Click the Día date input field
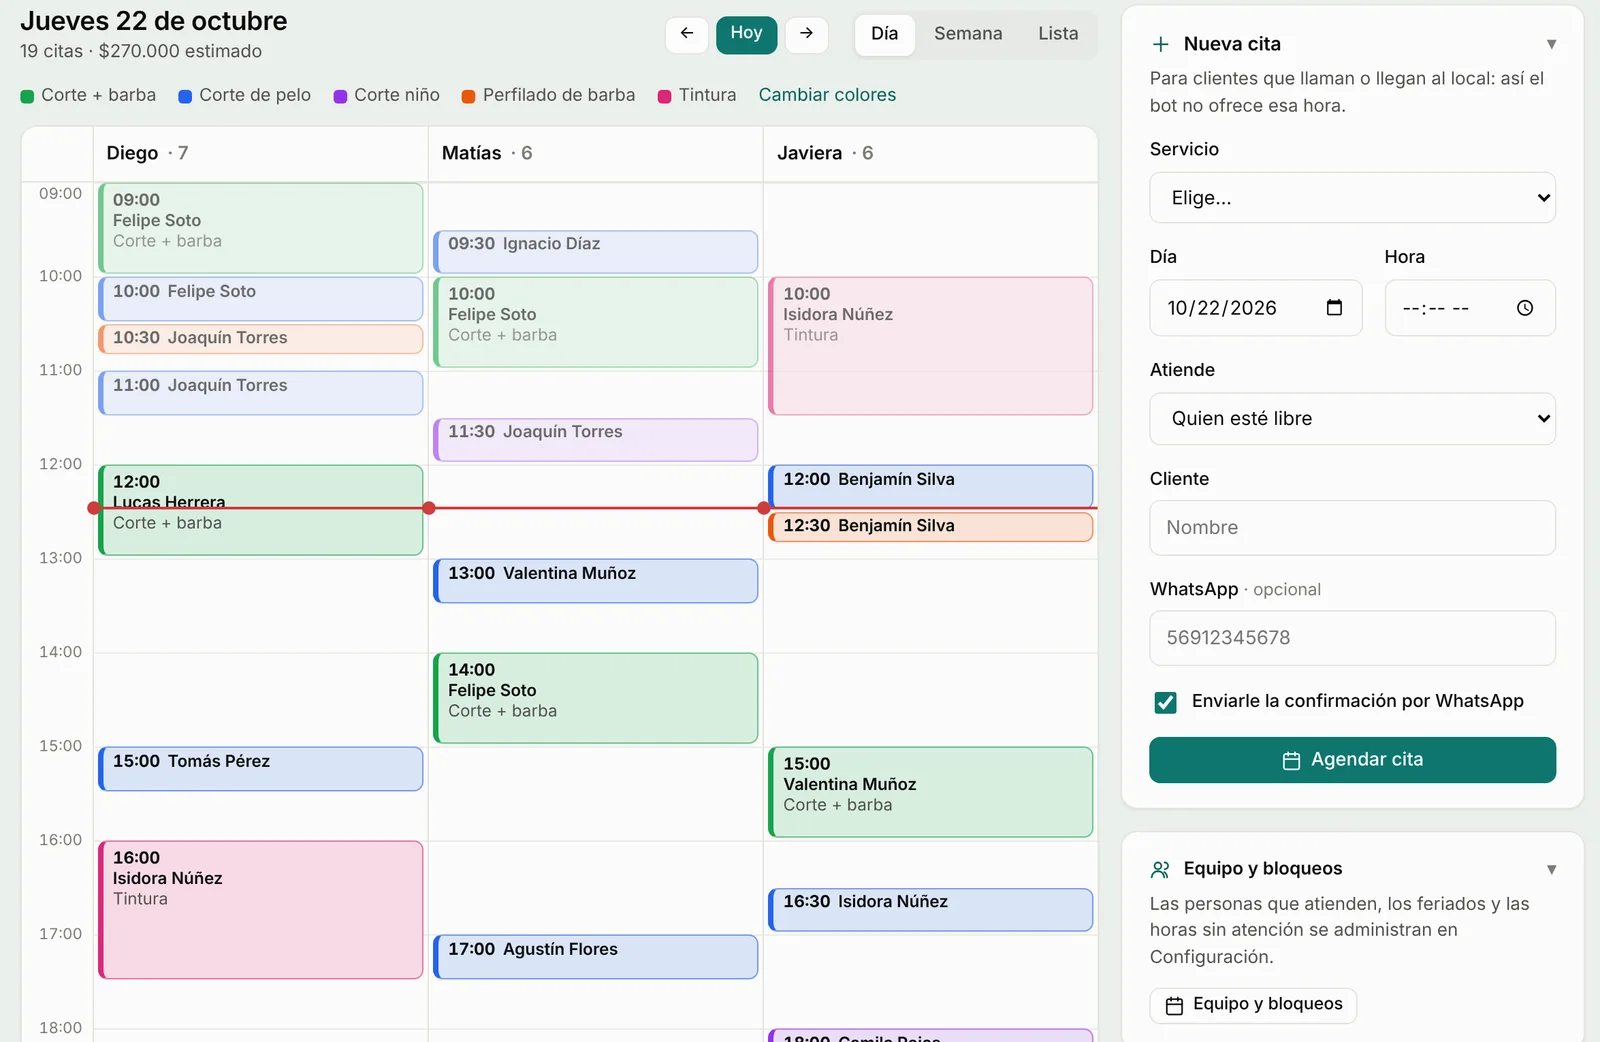The width and height of the screenshot is (1600, 1042). (x=1255, y=308)
